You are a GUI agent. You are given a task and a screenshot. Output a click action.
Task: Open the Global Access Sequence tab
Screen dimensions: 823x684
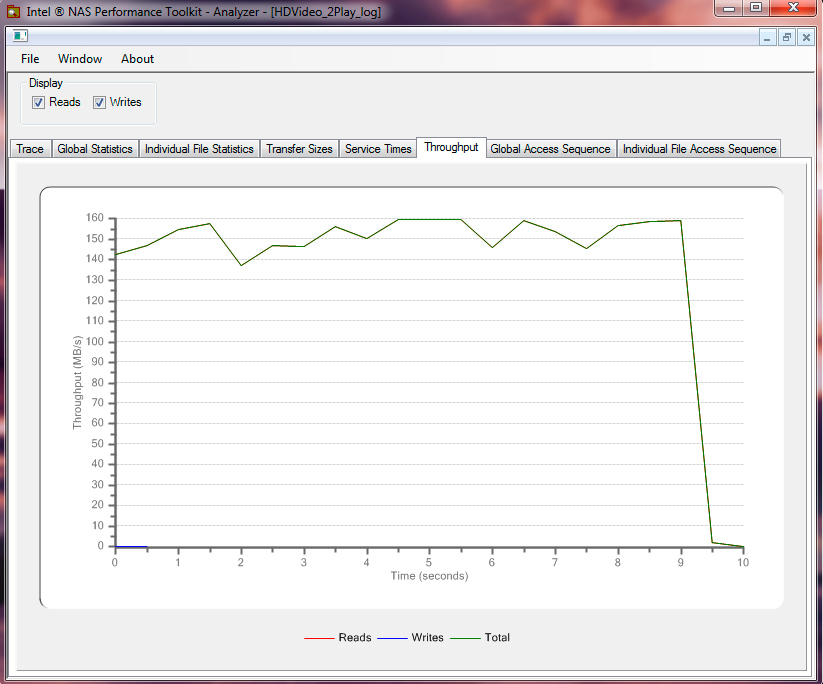[x=551, y=149]
